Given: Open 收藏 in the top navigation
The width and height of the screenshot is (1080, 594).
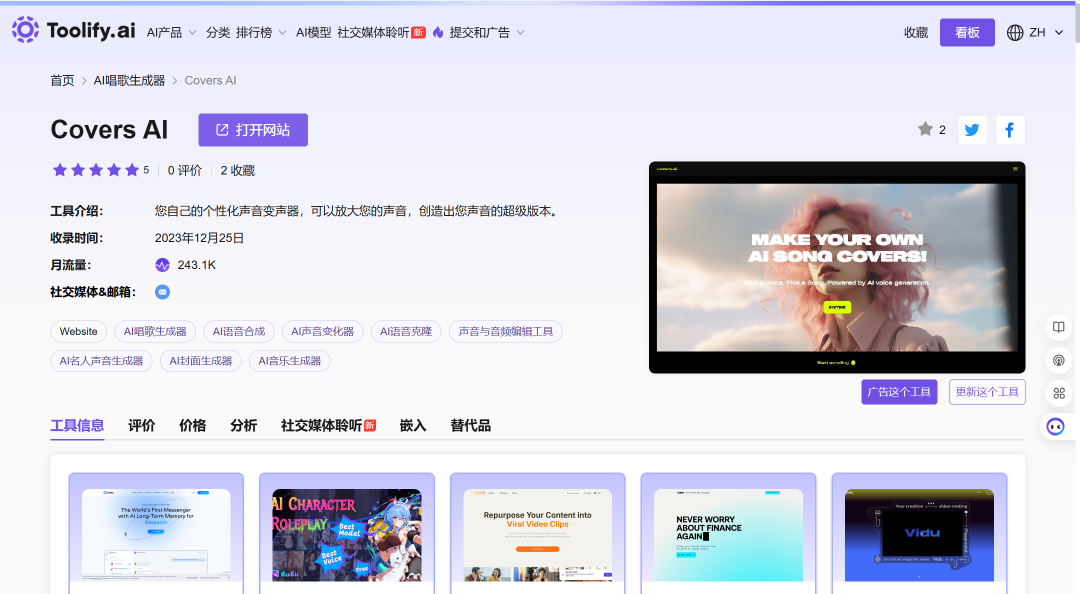Looking at the screenshot, I should [x=916, y=32].
